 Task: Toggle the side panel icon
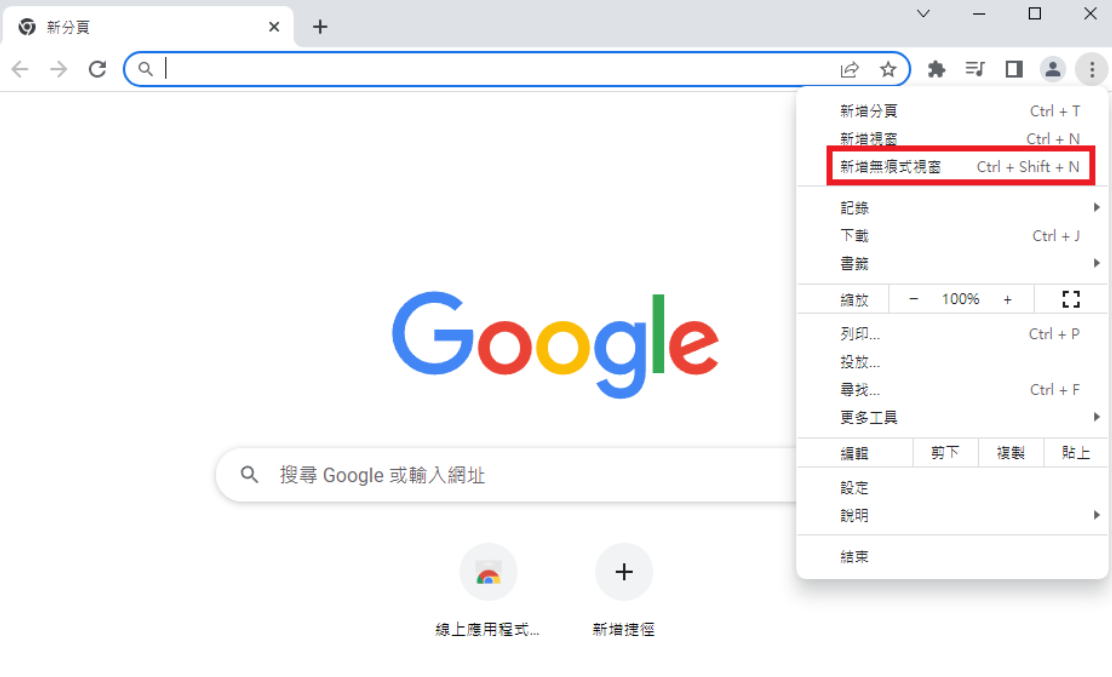(1014, 69)
